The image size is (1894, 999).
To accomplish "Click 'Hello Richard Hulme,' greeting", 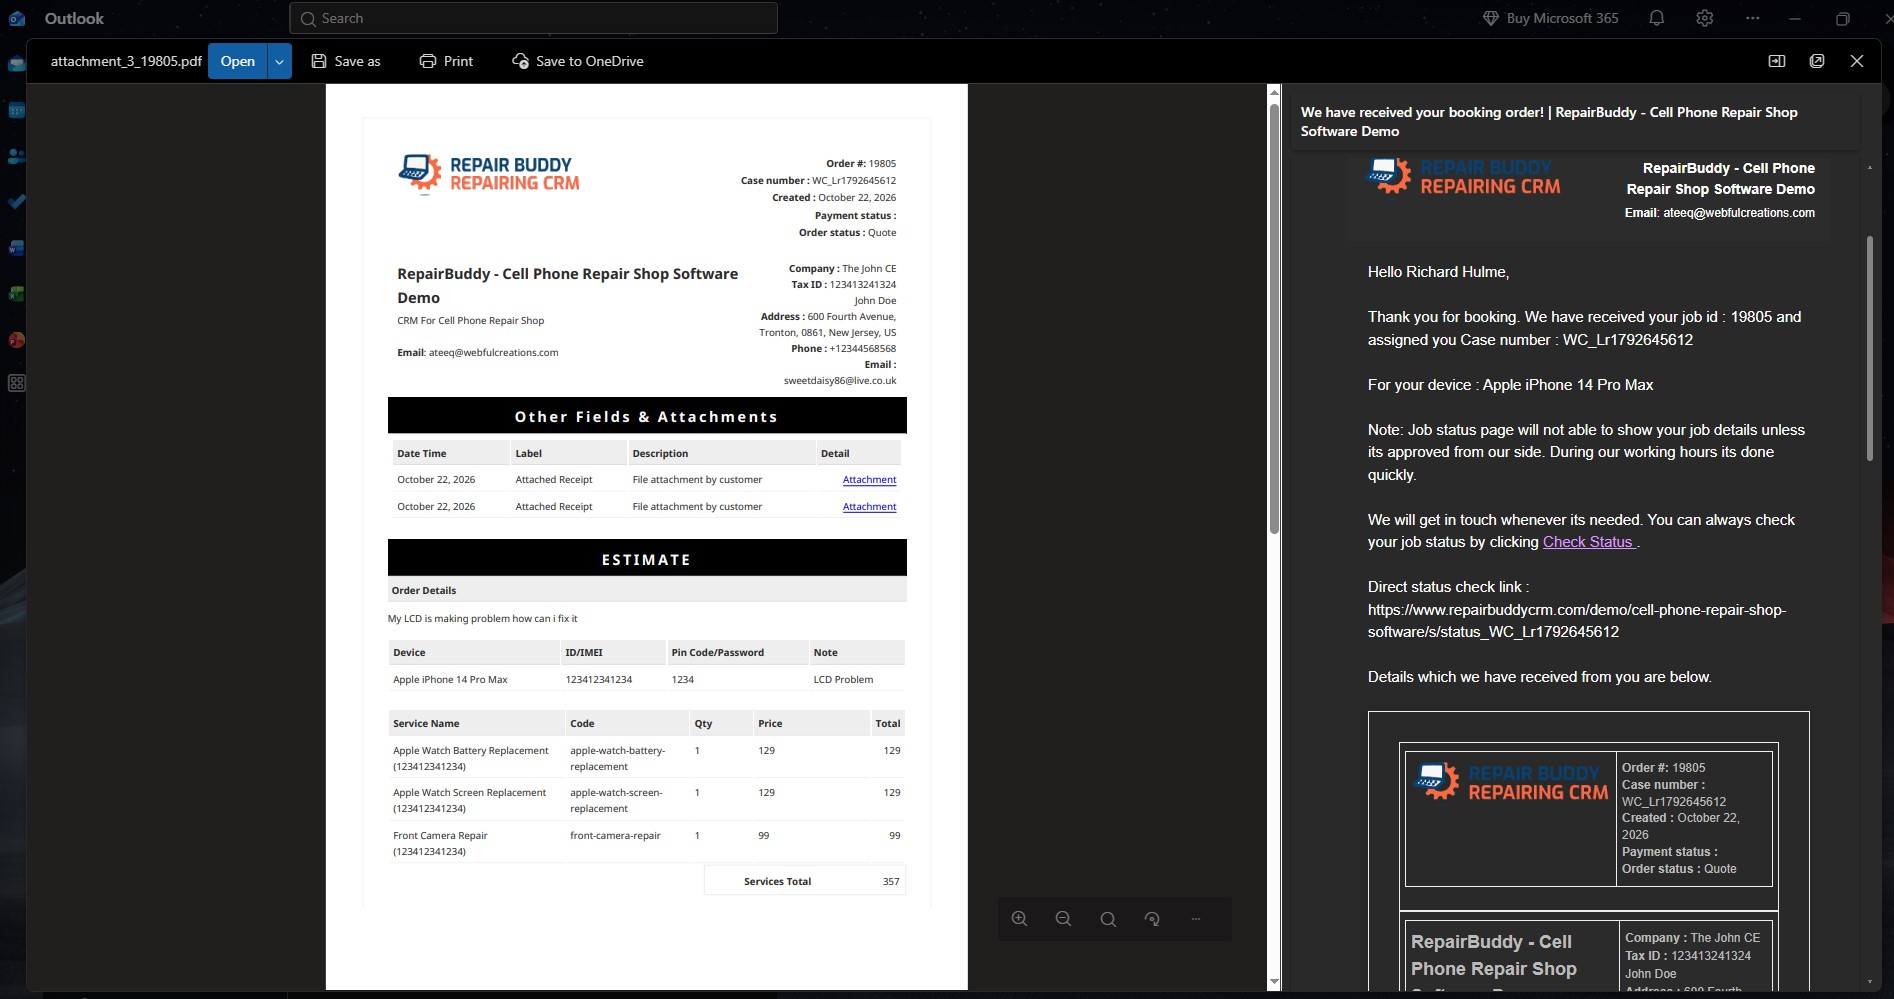I will (x=1438, y=272).
